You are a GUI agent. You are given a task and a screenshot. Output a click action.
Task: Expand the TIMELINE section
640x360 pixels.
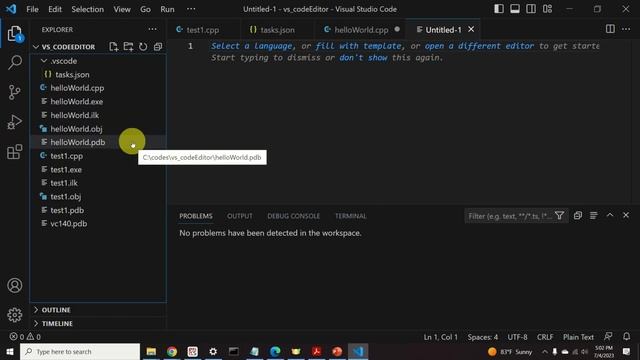(x=36, y=323)
